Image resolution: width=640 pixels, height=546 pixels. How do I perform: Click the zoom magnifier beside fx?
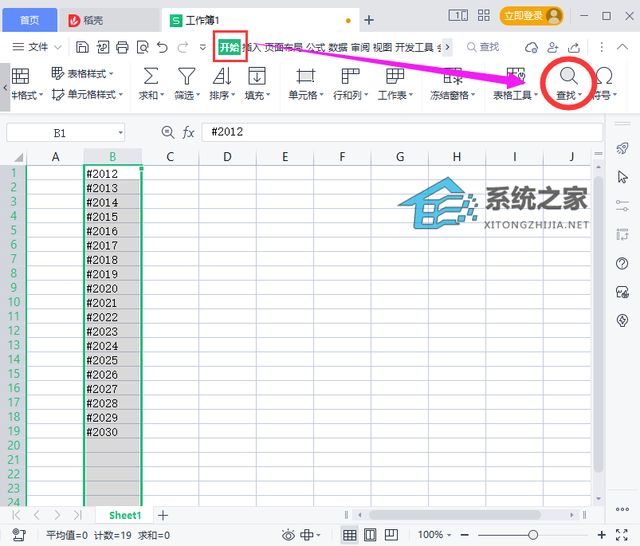click(168, 132)
